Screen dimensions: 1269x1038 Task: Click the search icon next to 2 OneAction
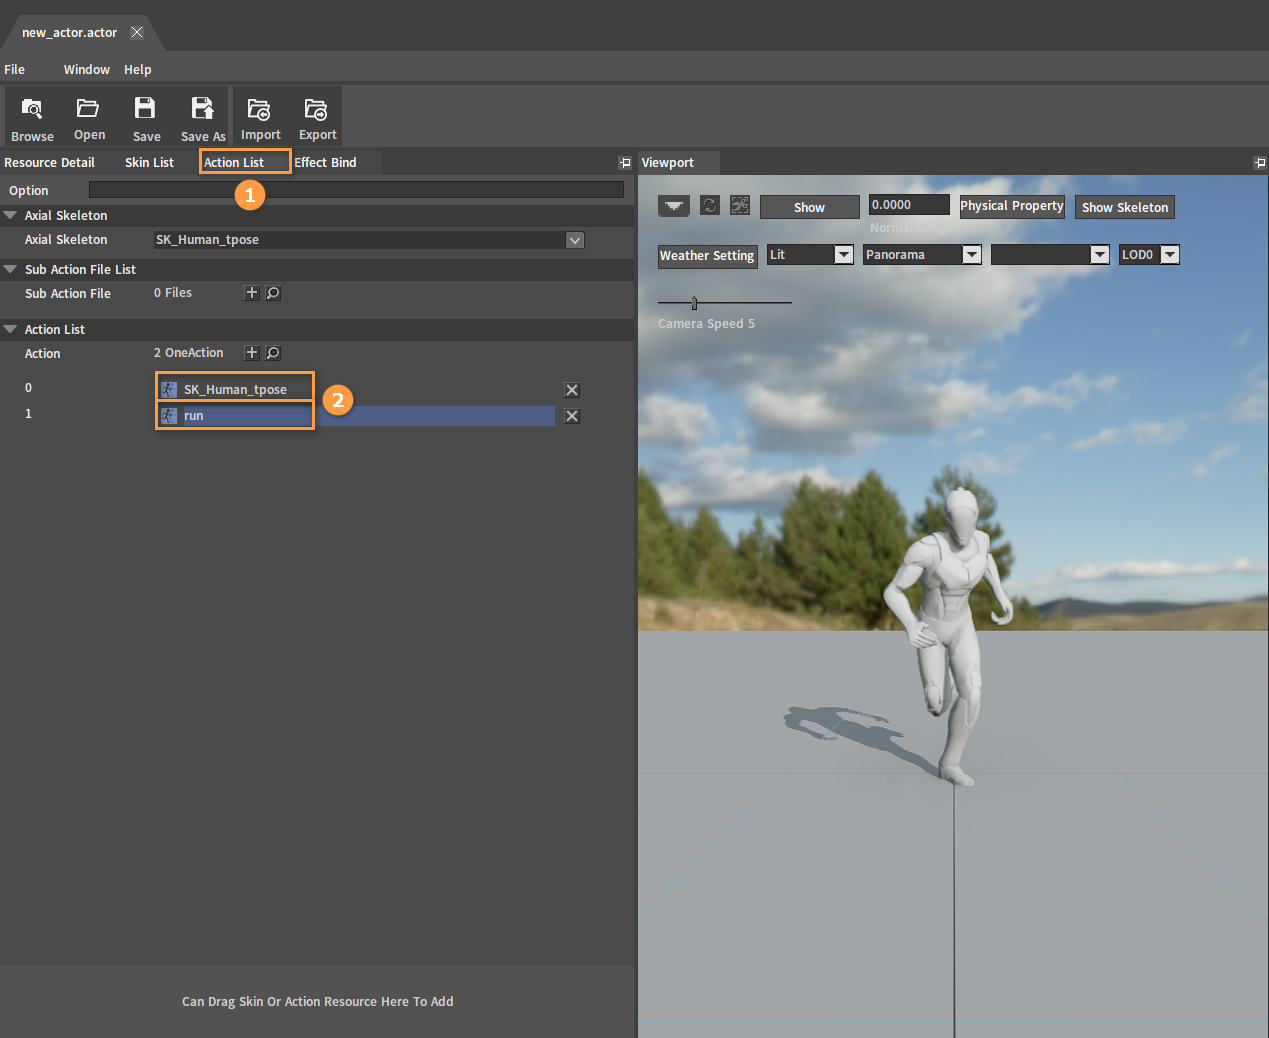(273, 353)
